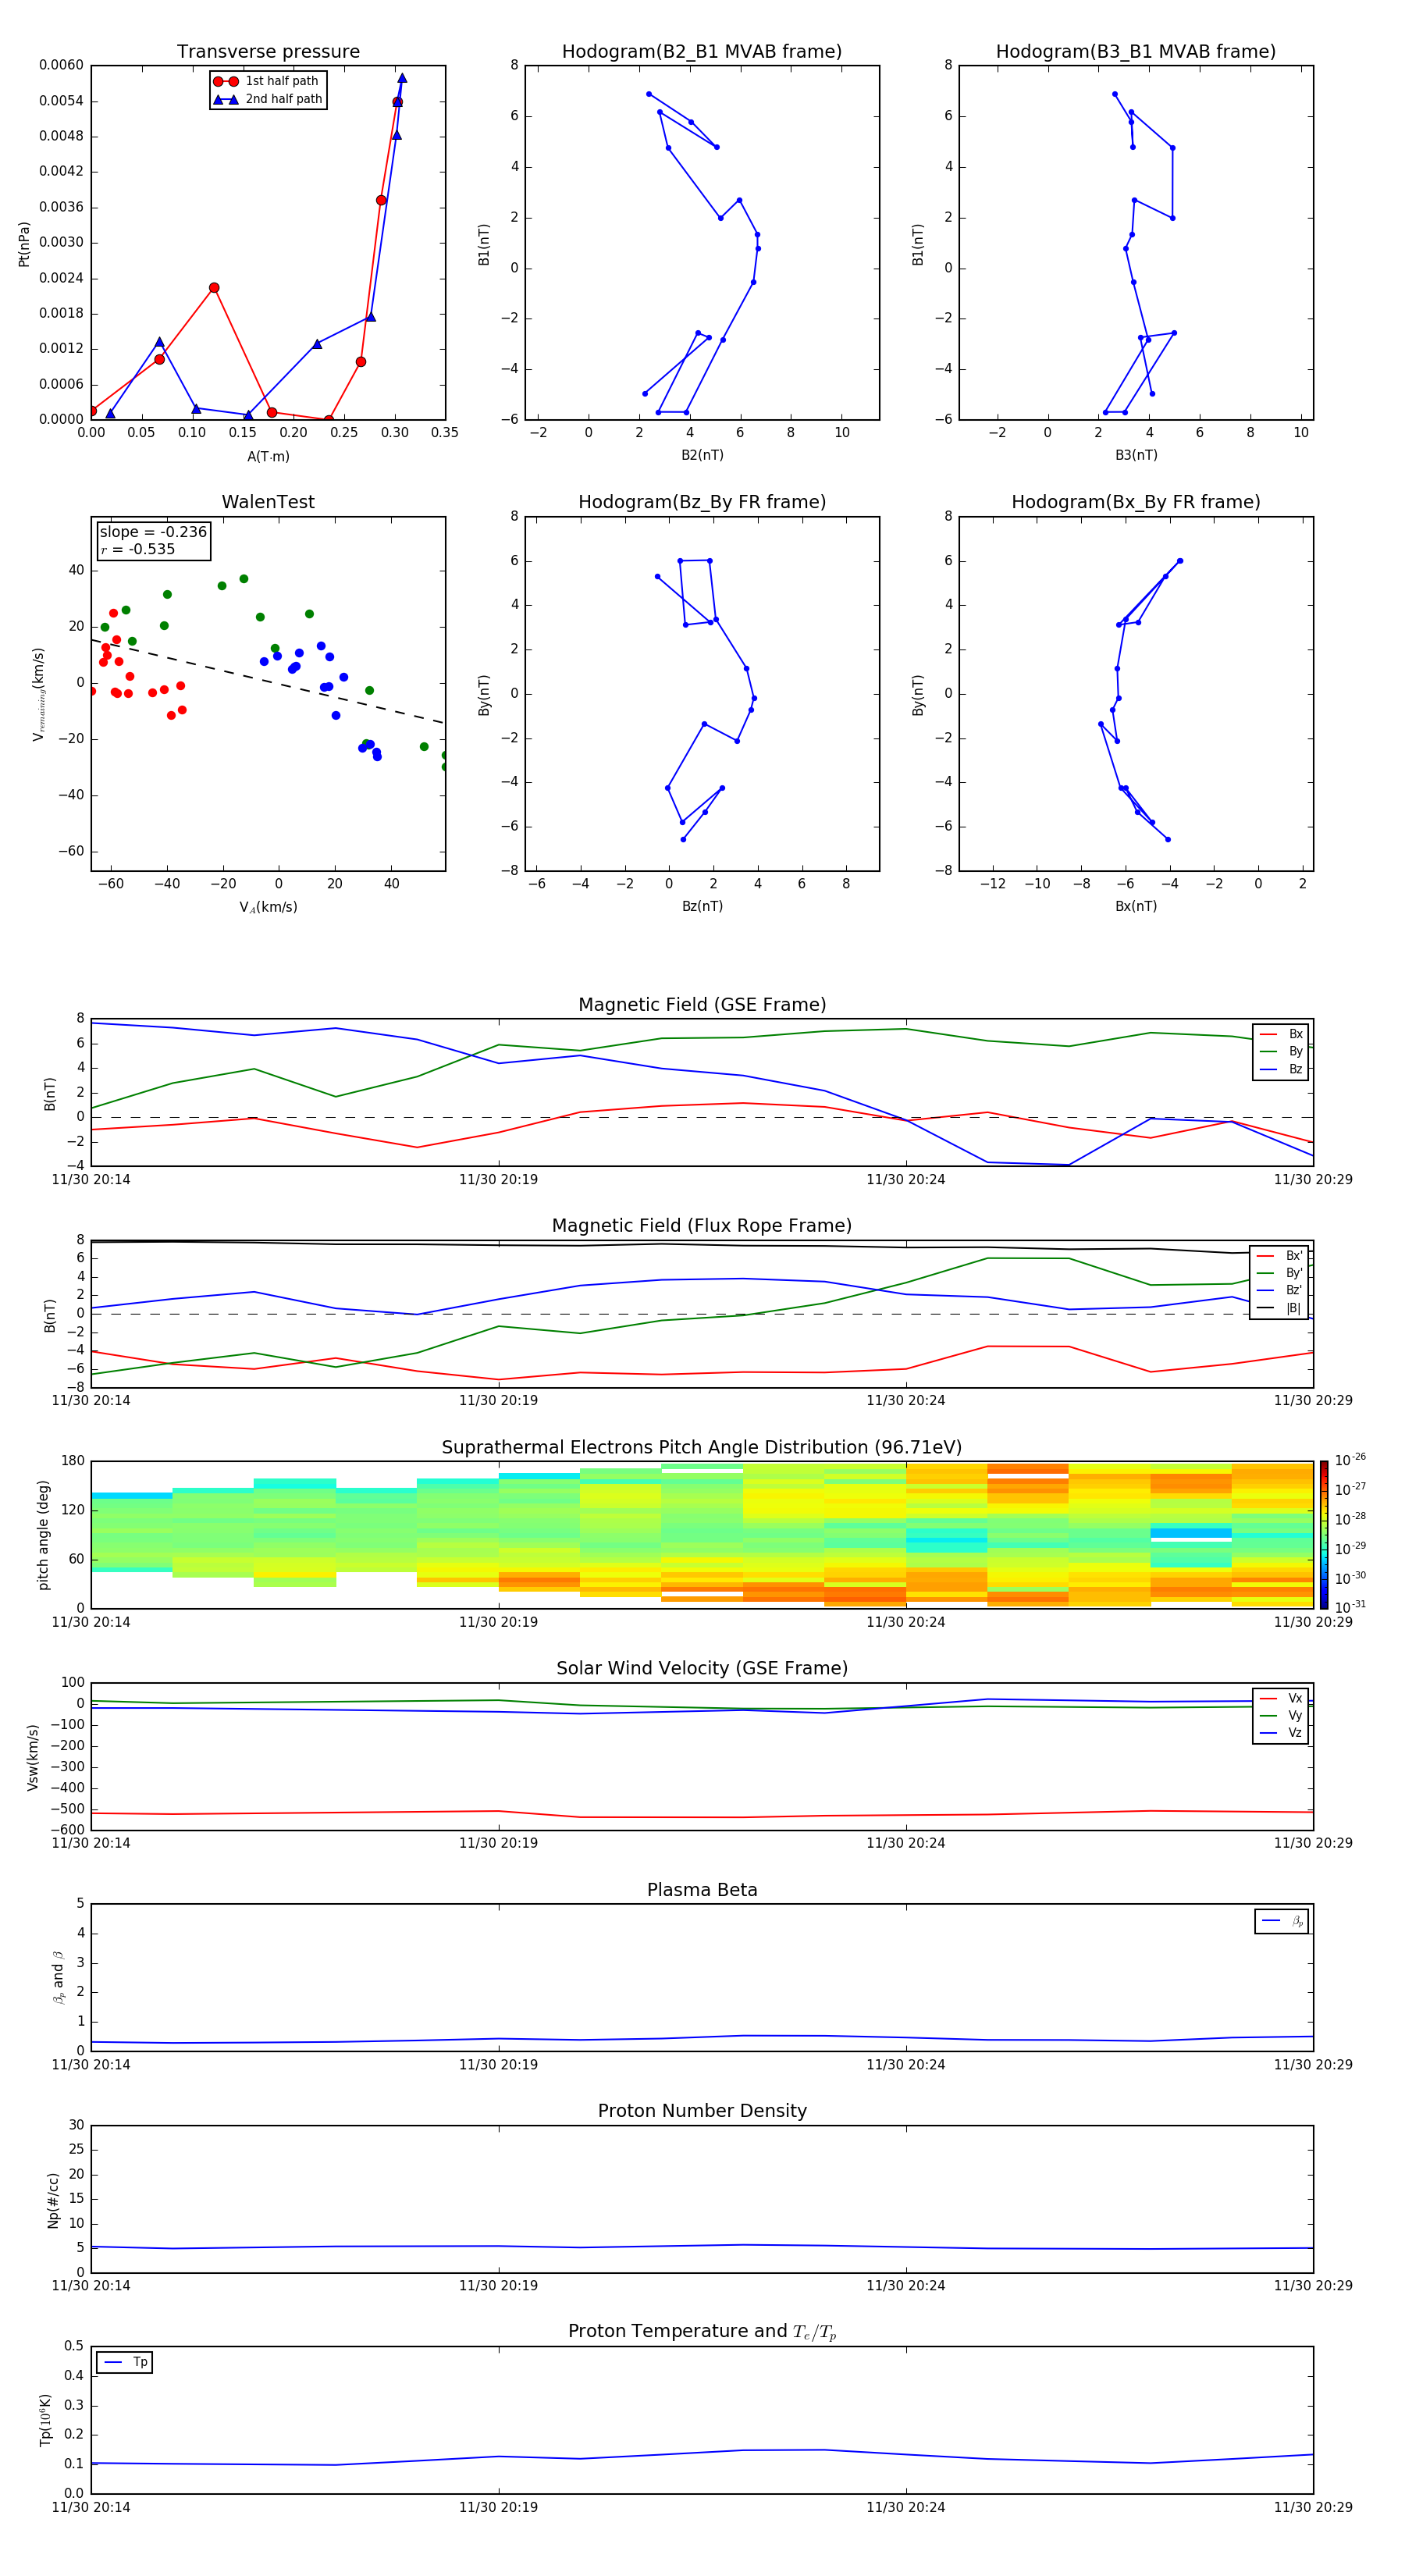Select the "Hodogram(Bz_By FR frame)" title
The image size is (1405, 2576).
click(x=702, y=502)
